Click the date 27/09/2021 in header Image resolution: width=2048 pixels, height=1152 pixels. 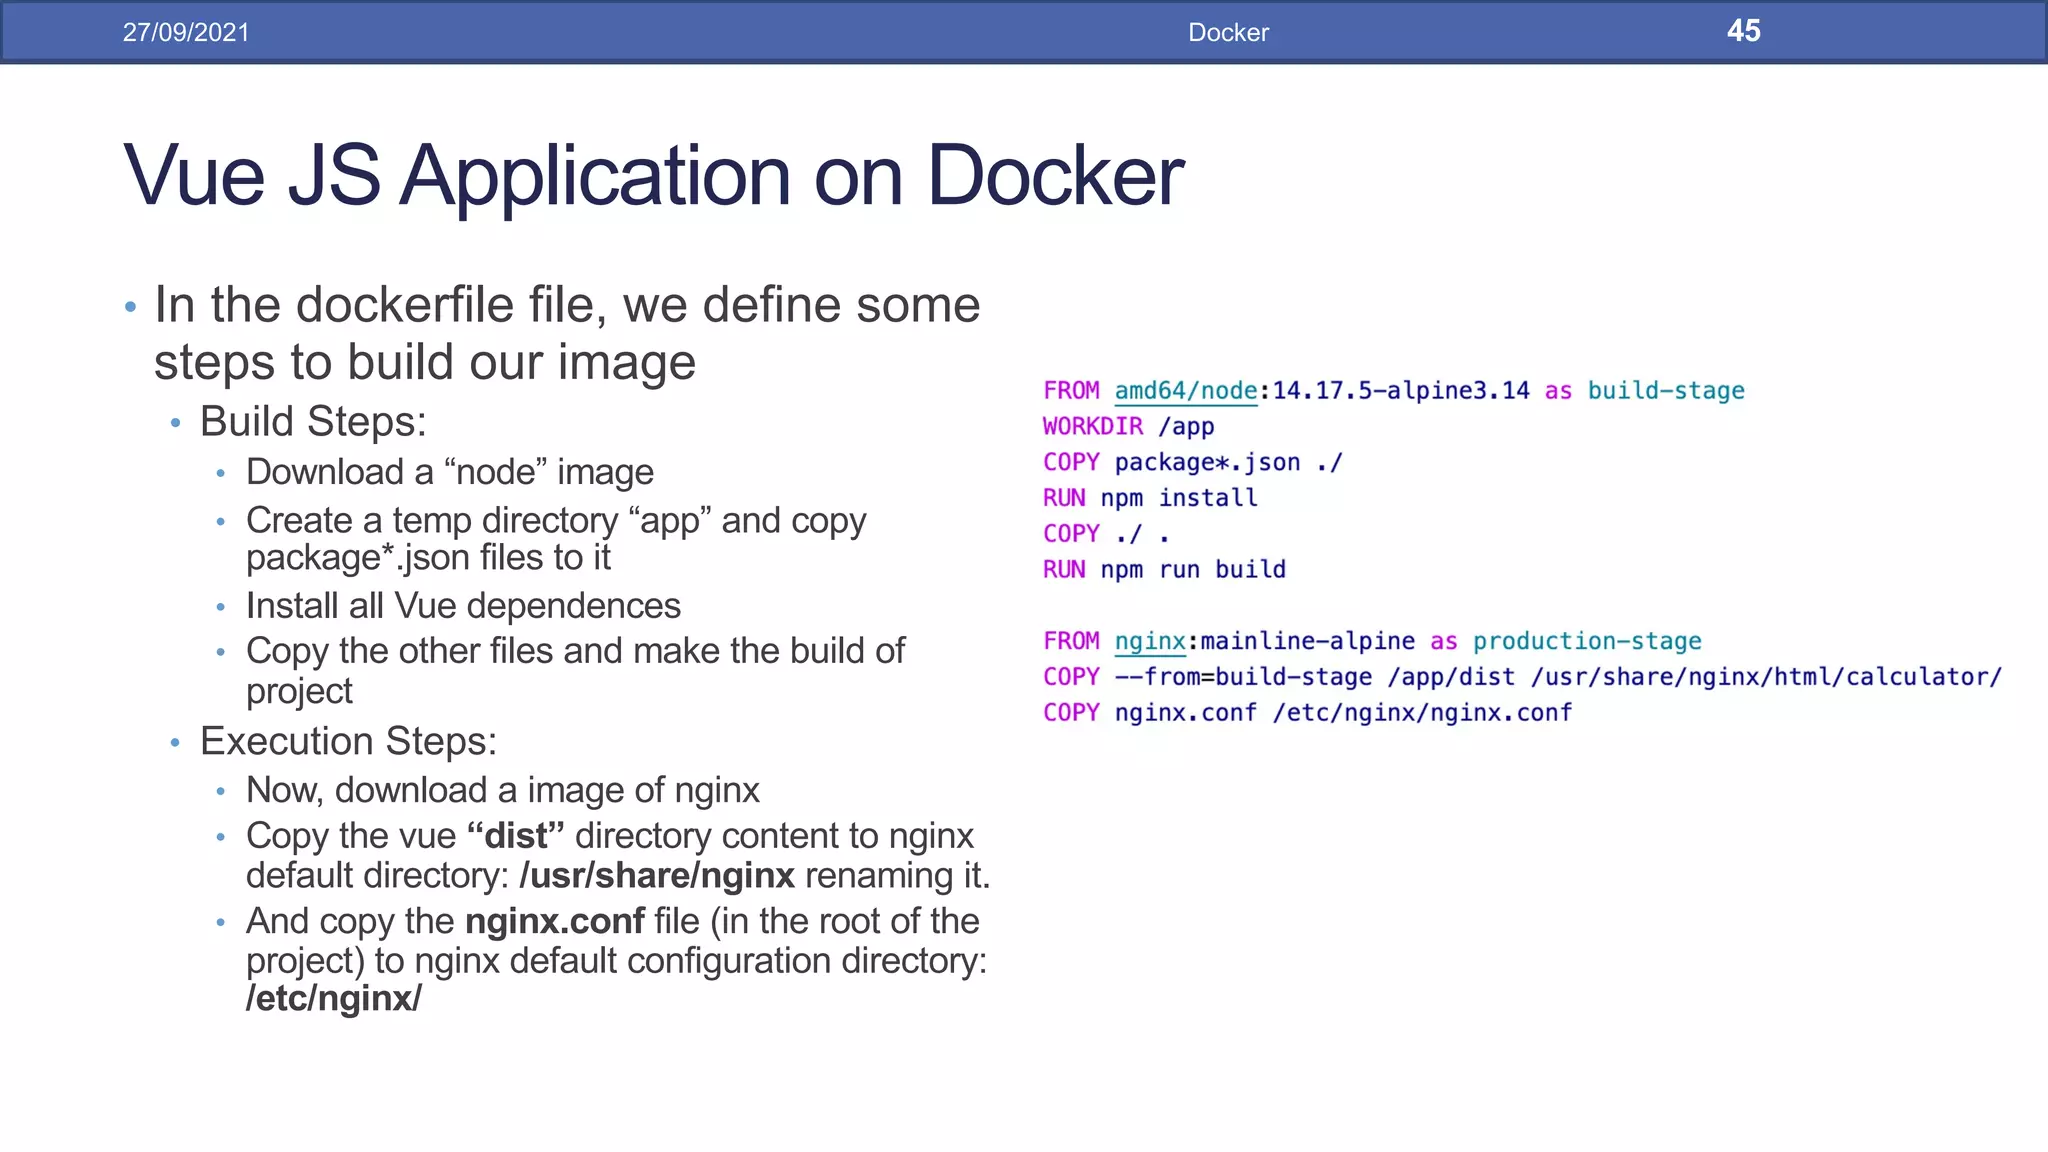[186, 32]
